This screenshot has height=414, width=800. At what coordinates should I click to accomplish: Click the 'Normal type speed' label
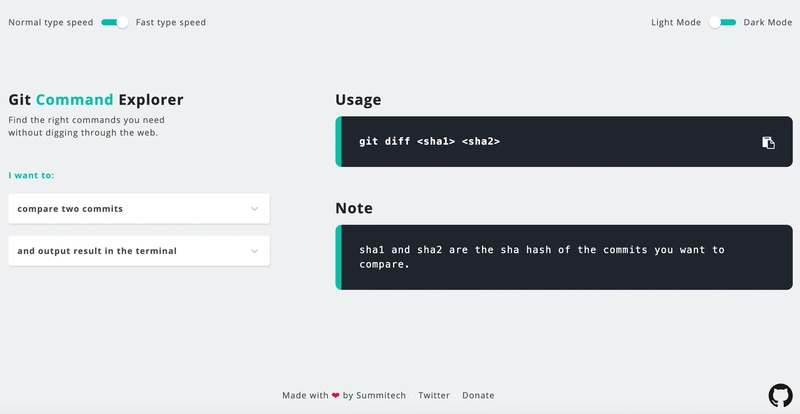click(51, 22)
